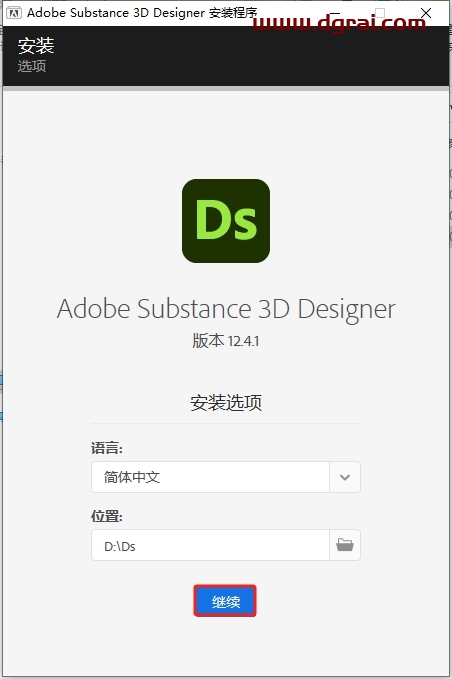452x679 pixels.
Task: Click the 语言: label
Action: coord(107,448)
